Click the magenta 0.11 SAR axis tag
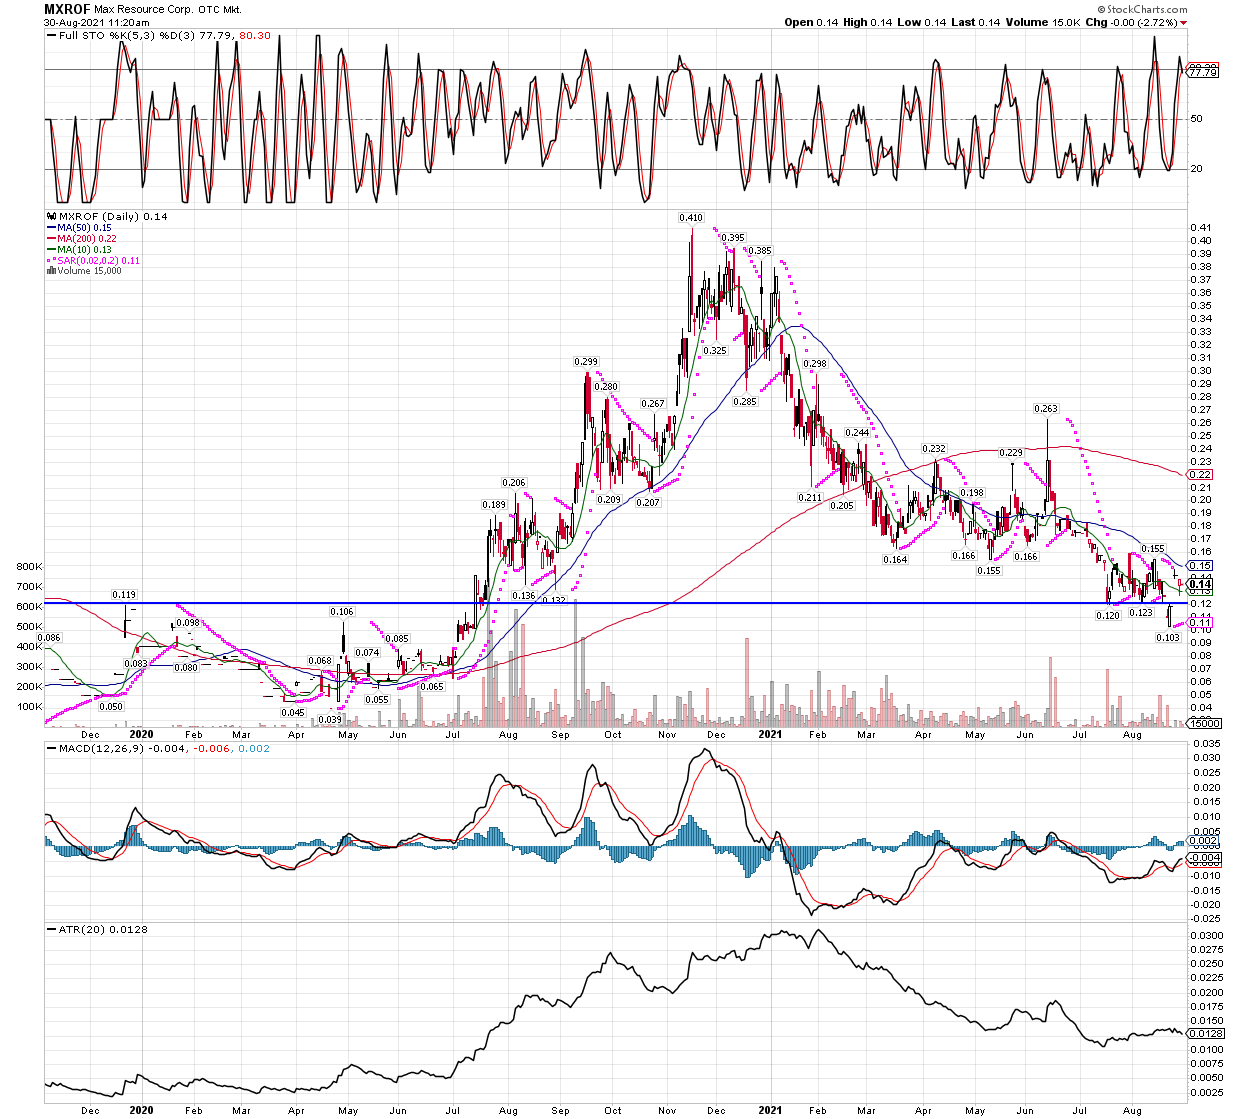This screenshot has width=1240, height=1119. [1200, 623]
